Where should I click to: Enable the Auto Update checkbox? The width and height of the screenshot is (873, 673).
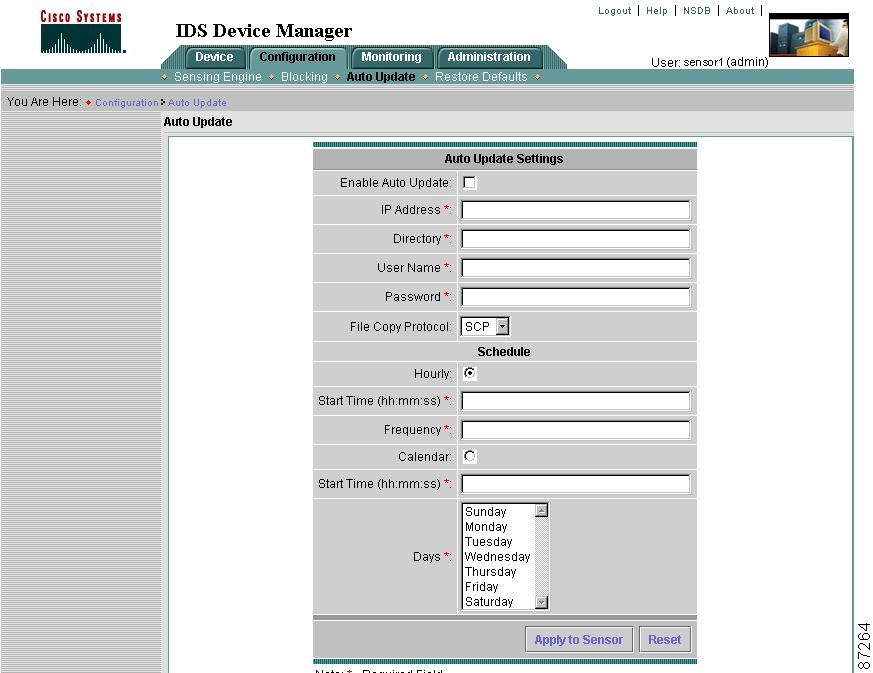[x=467, y=182]
